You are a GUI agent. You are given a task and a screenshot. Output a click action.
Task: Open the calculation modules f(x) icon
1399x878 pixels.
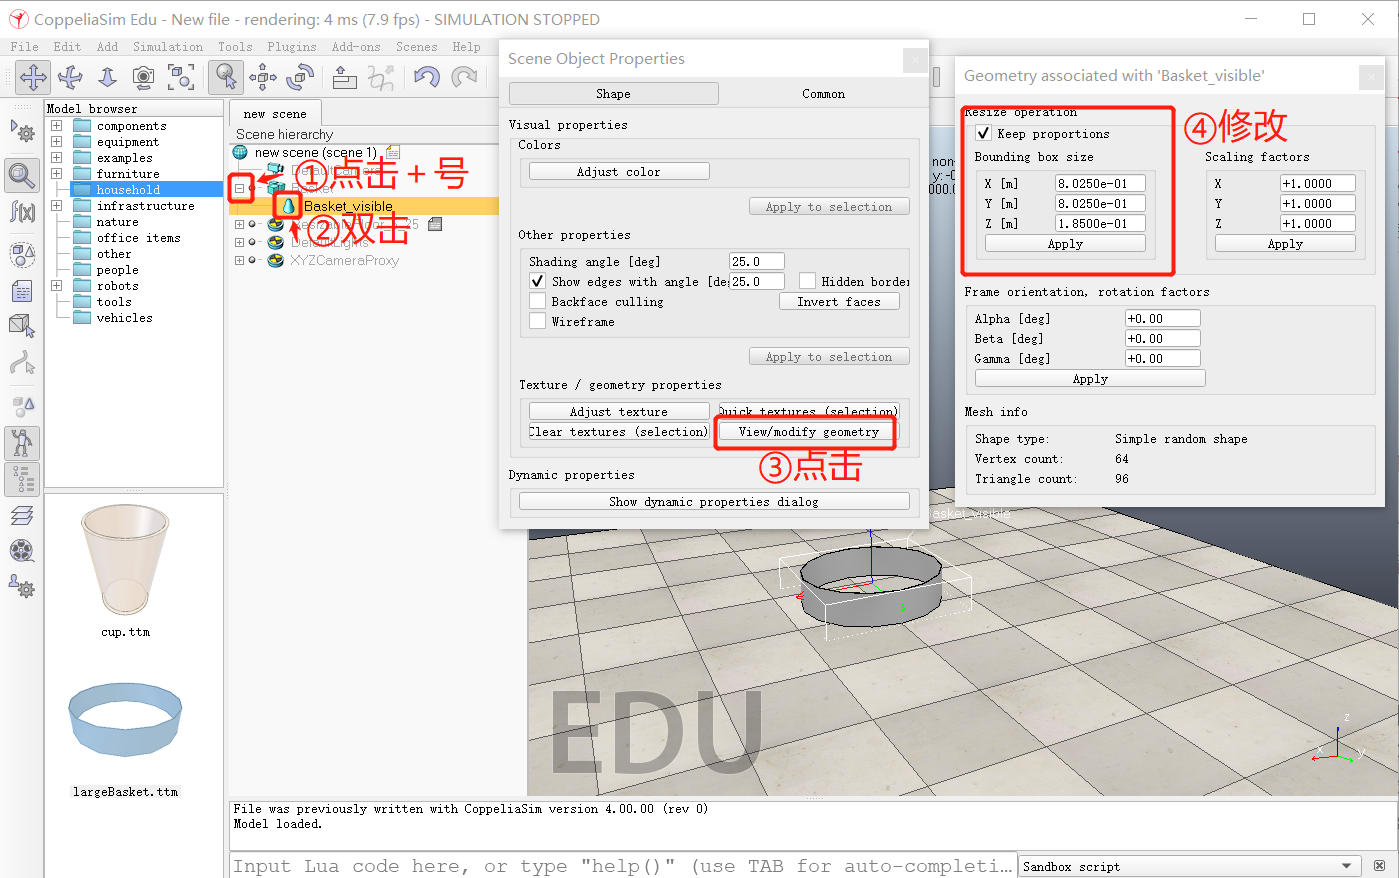tap(22, 212)
